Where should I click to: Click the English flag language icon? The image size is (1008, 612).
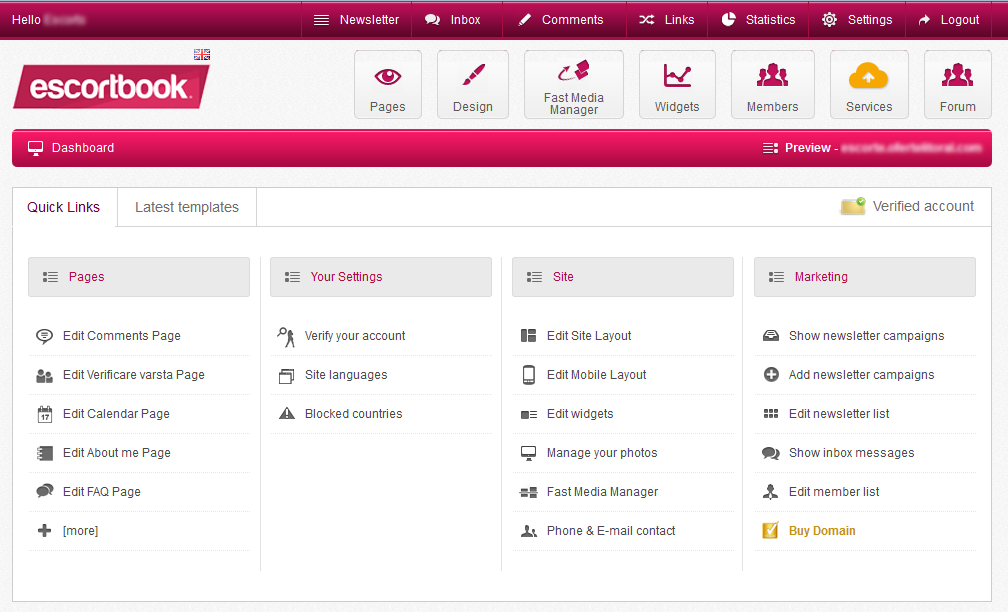pos(202,55)
